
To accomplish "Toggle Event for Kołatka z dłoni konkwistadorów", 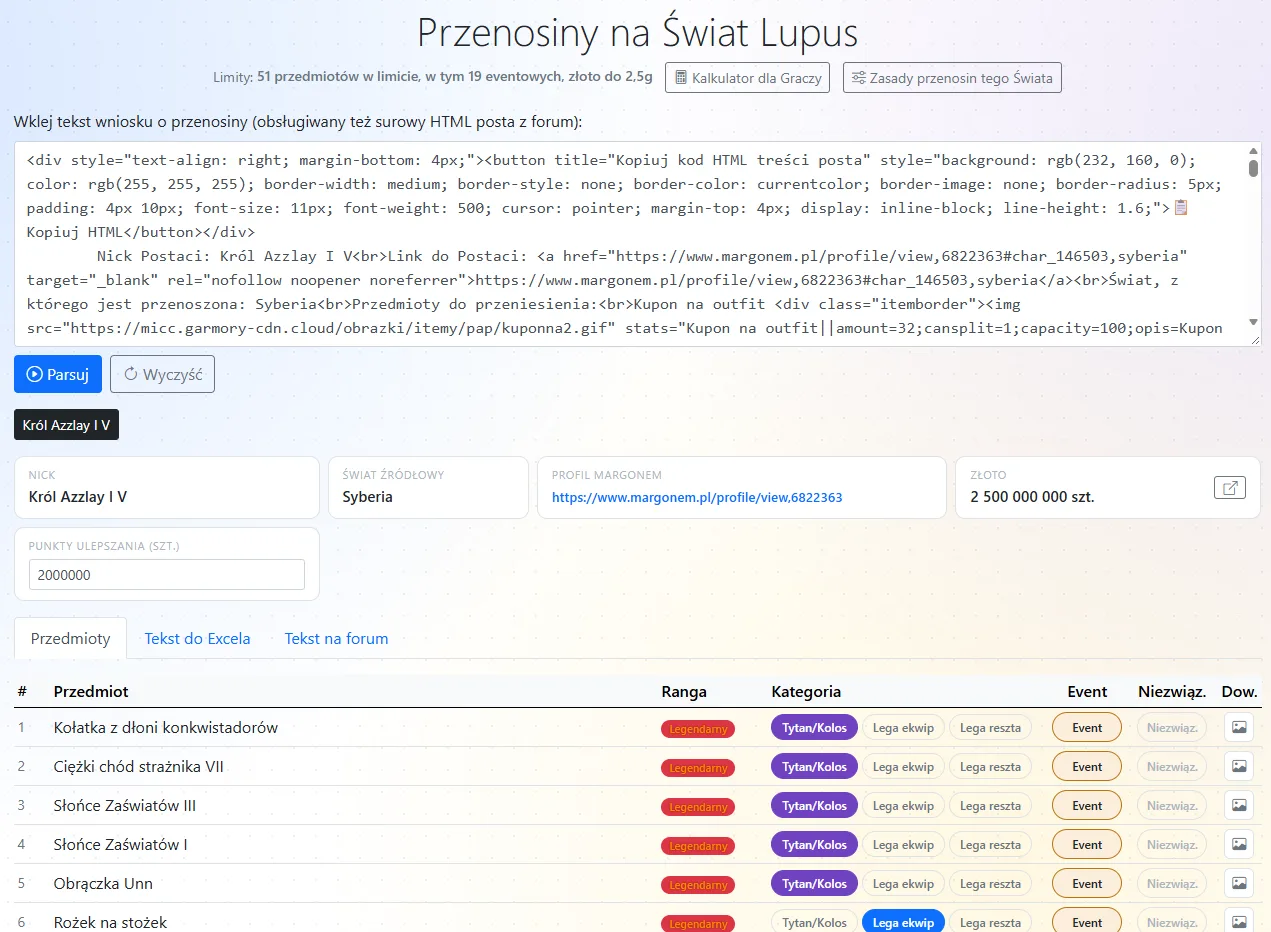I will [1087, 727].
